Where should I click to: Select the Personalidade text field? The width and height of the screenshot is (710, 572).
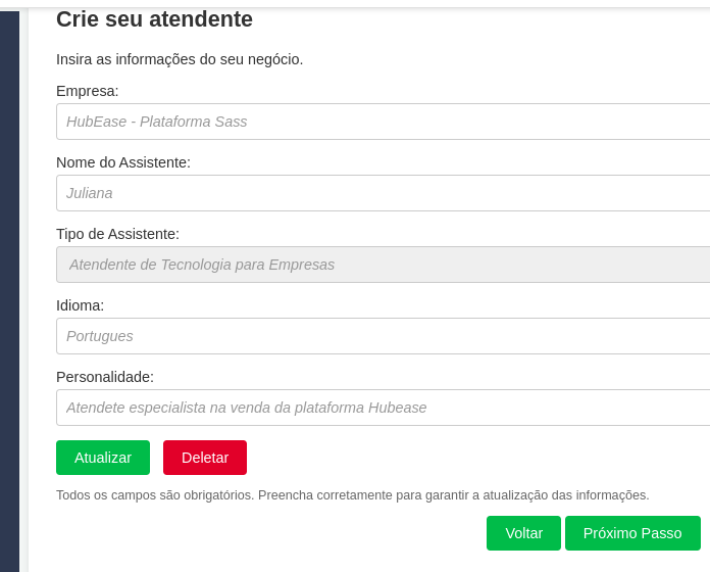pyautogui.click(x=380, y=408)
